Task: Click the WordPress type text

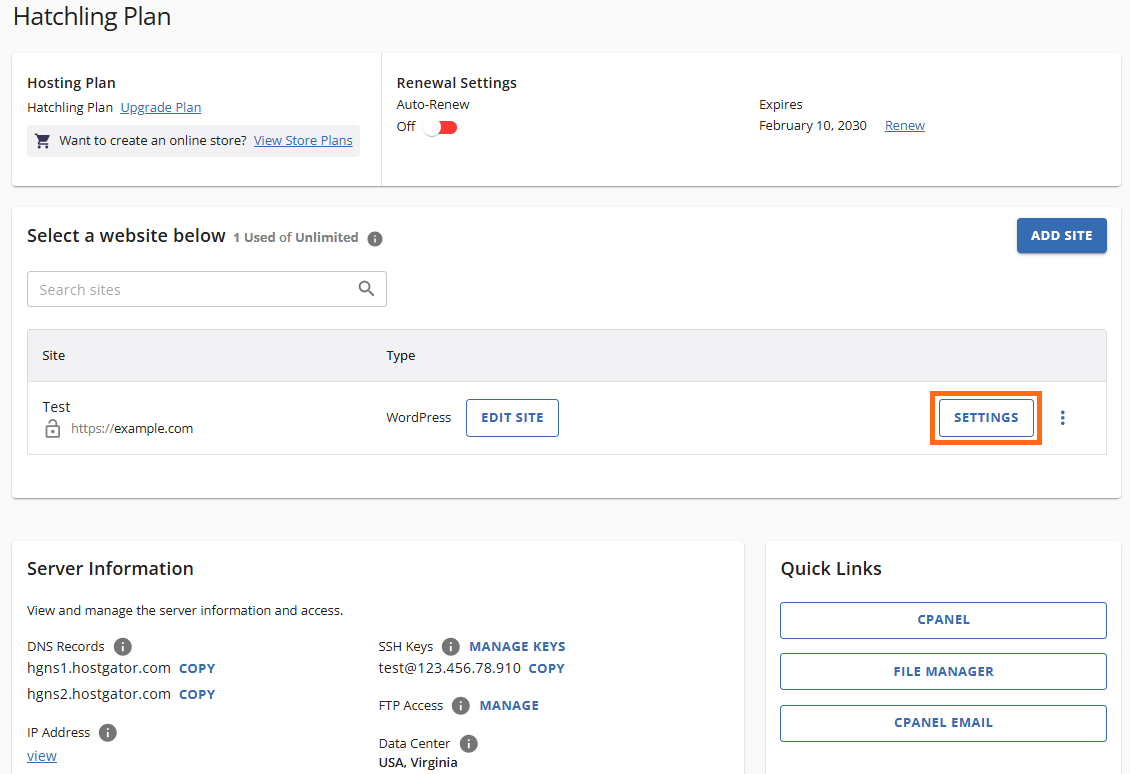Action: click(419, 418)
